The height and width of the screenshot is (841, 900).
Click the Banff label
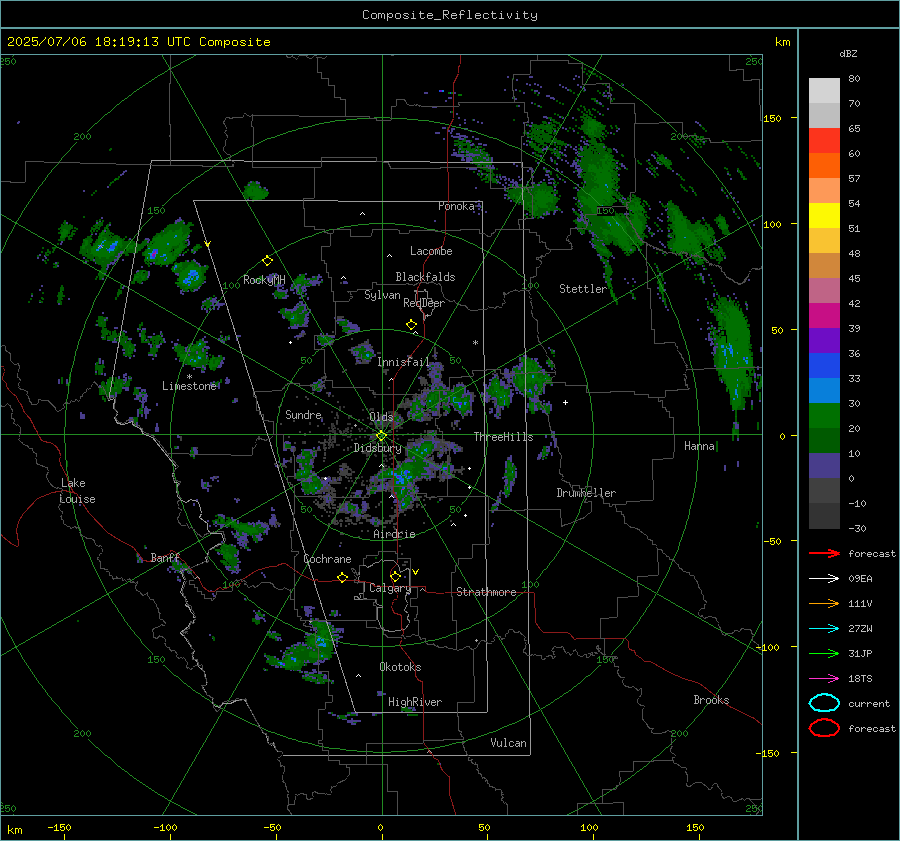pos(165,557)
